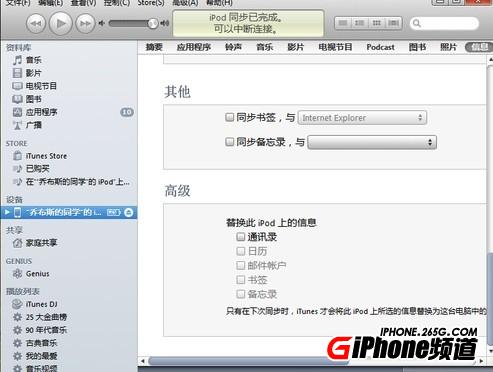Screen dimensions: 493x372
Task: Open the Internet Explorer bookmark dropdown
Action: click(362, 118)
